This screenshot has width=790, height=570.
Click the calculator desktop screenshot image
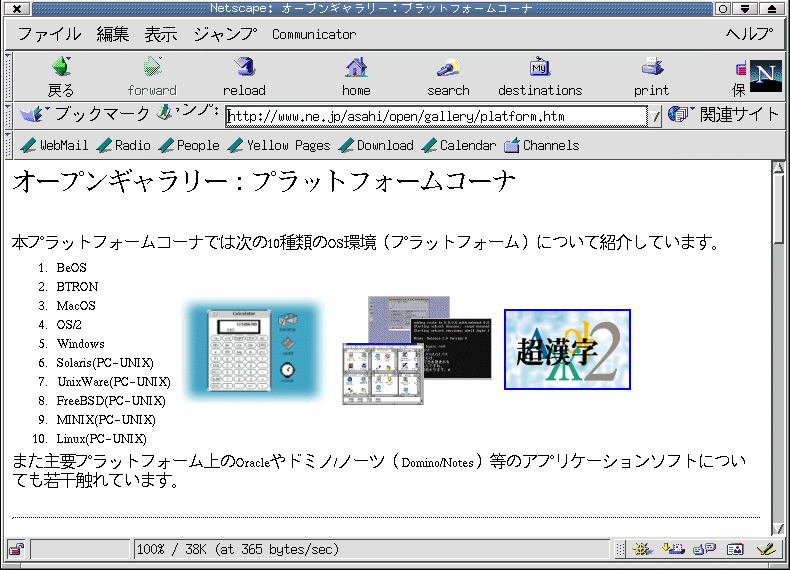[x=253, y=350]
